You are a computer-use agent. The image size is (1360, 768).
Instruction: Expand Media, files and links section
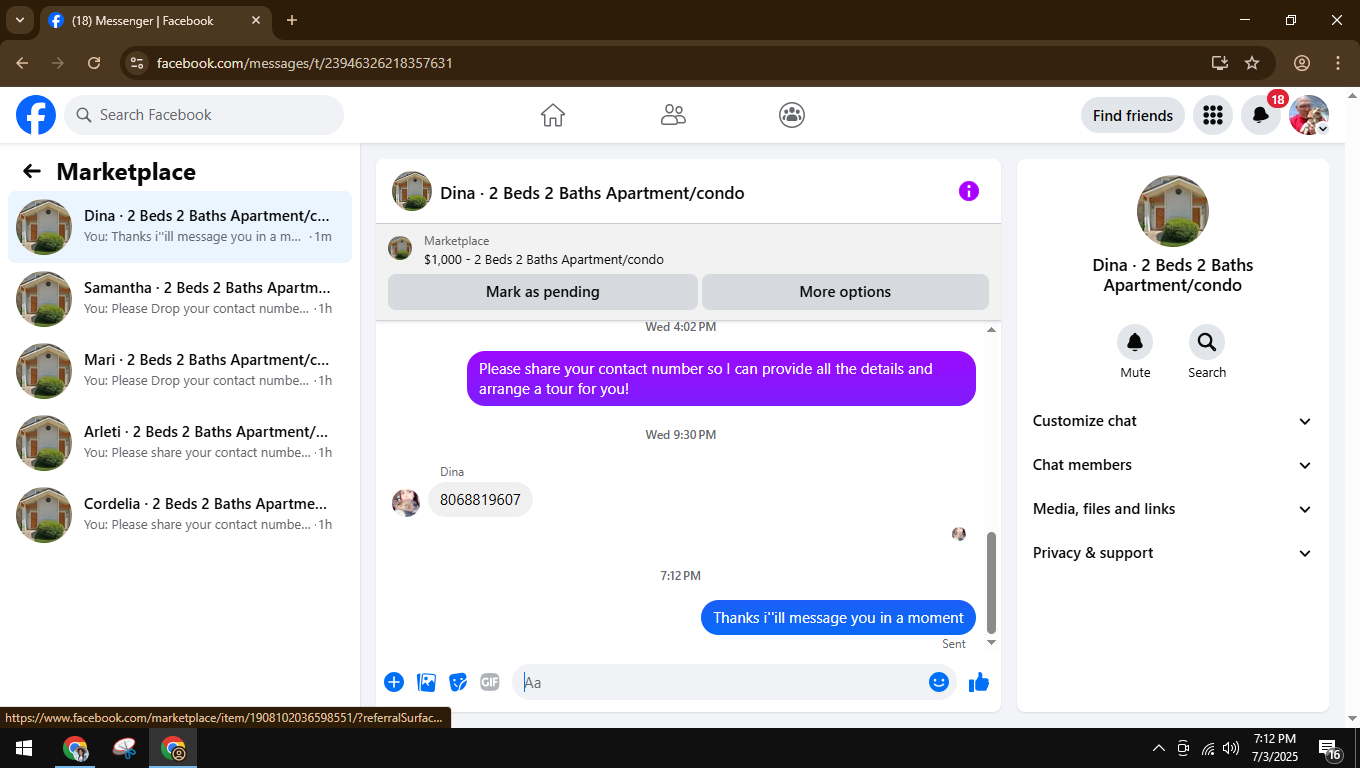pyautogui.click(x=1172, y=509)
